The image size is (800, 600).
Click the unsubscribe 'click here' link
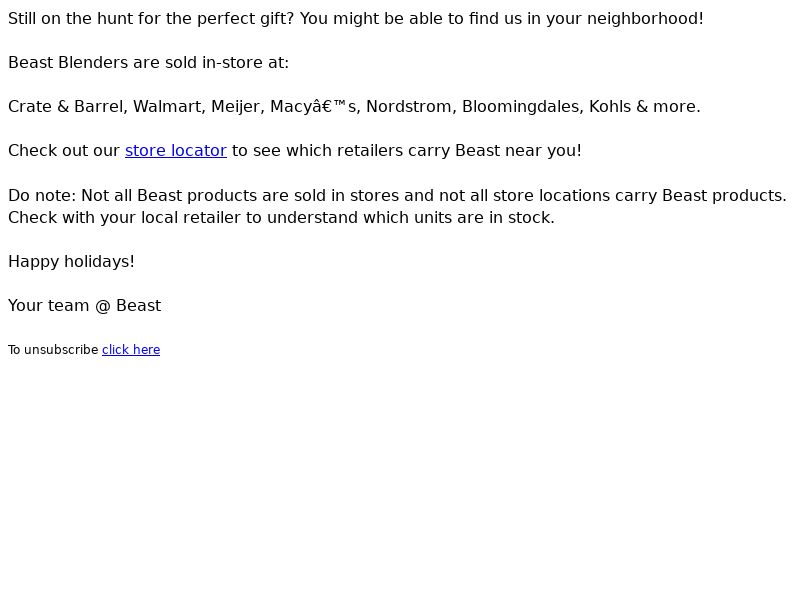point(131,350)
